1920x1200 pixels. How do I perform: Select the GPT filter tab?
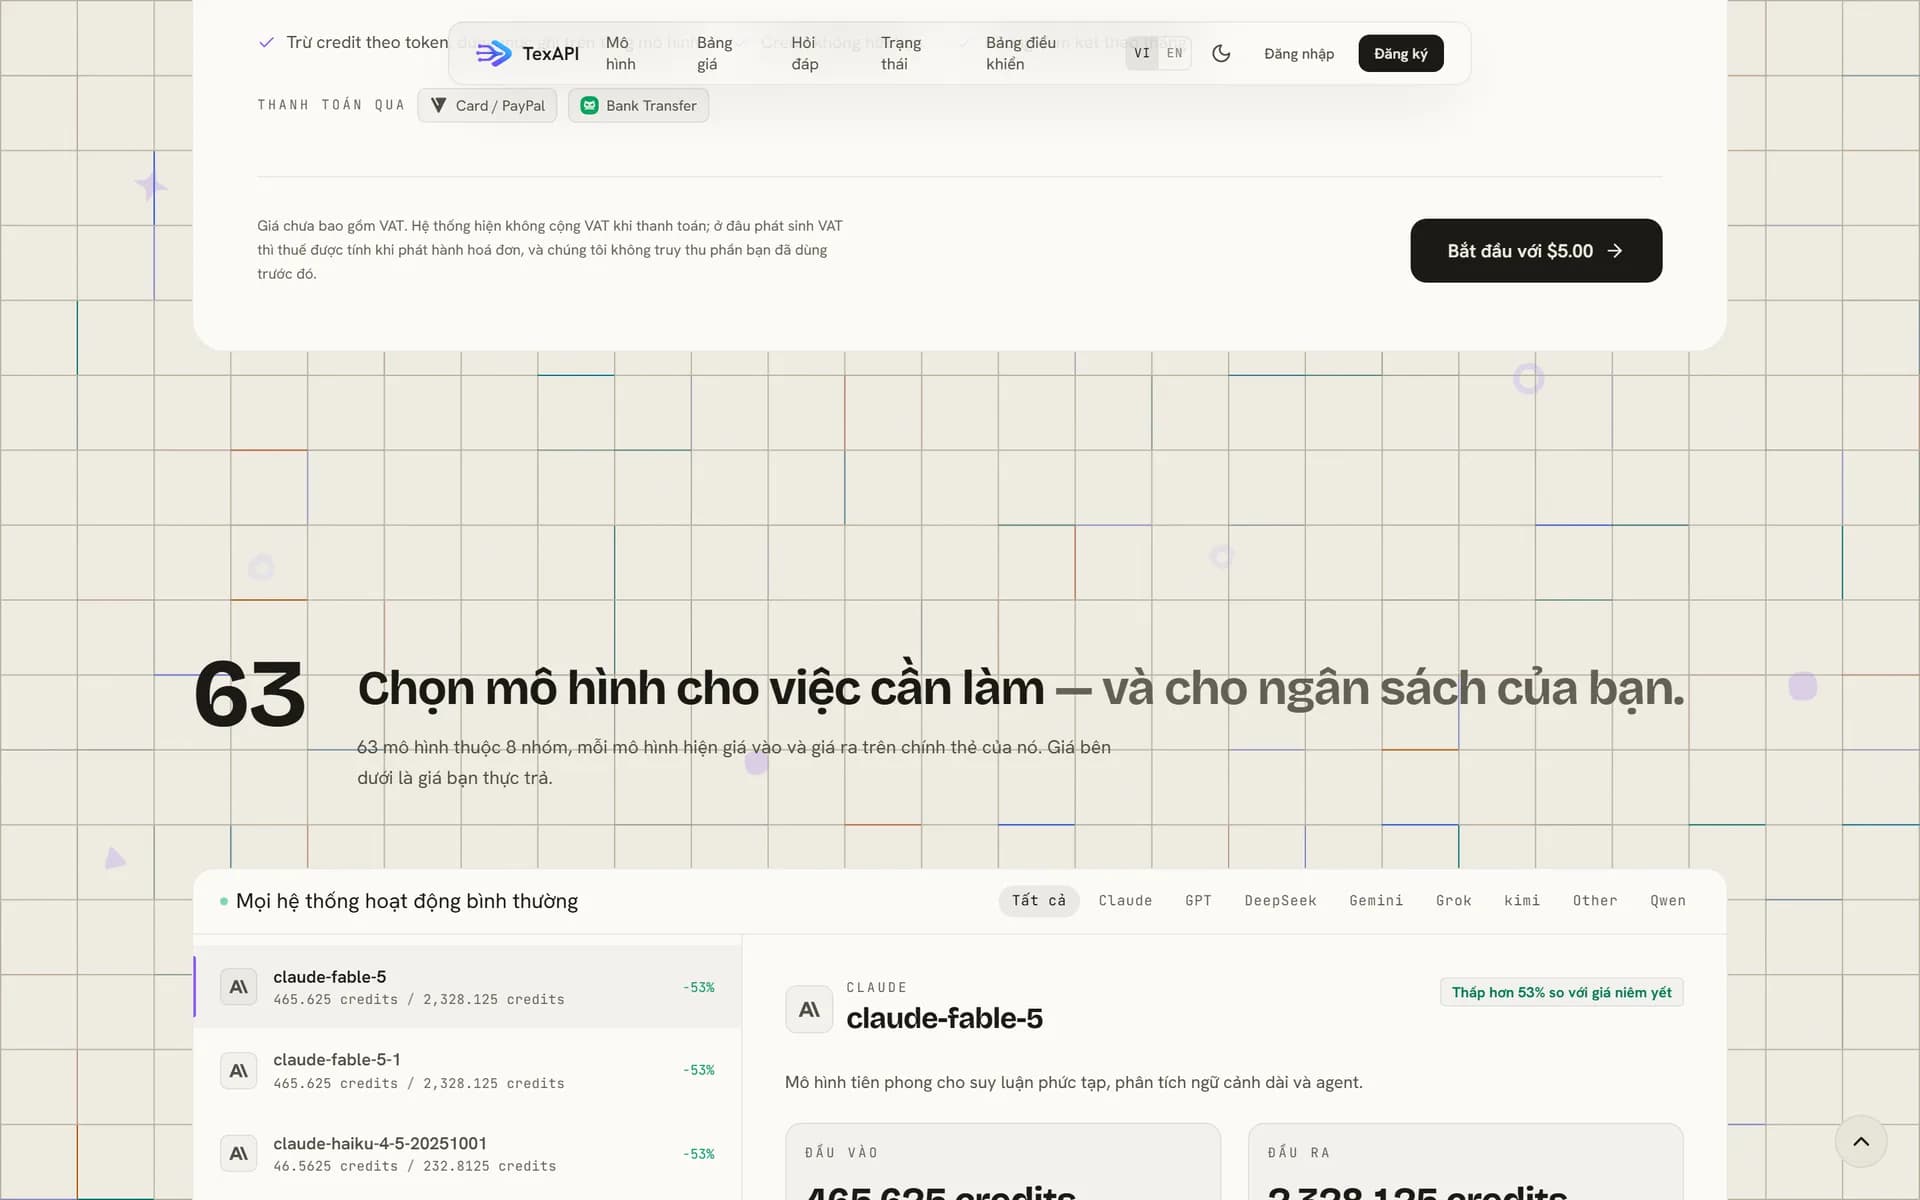click(1198, 901)
